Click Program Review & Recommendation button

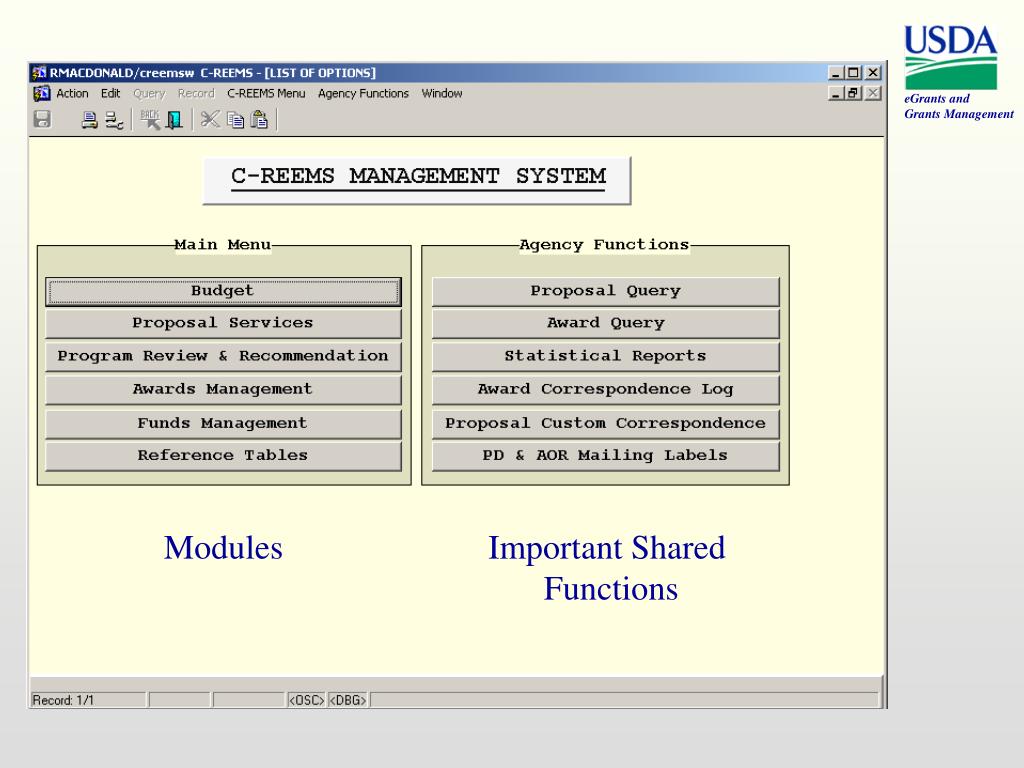223,357
